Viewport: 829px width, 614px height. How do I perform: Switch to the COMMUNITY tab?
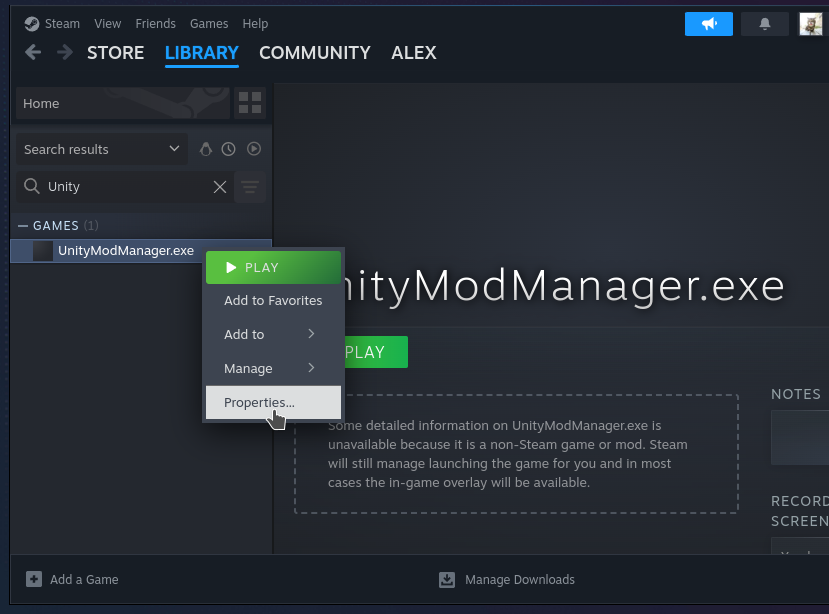point(315,53)
